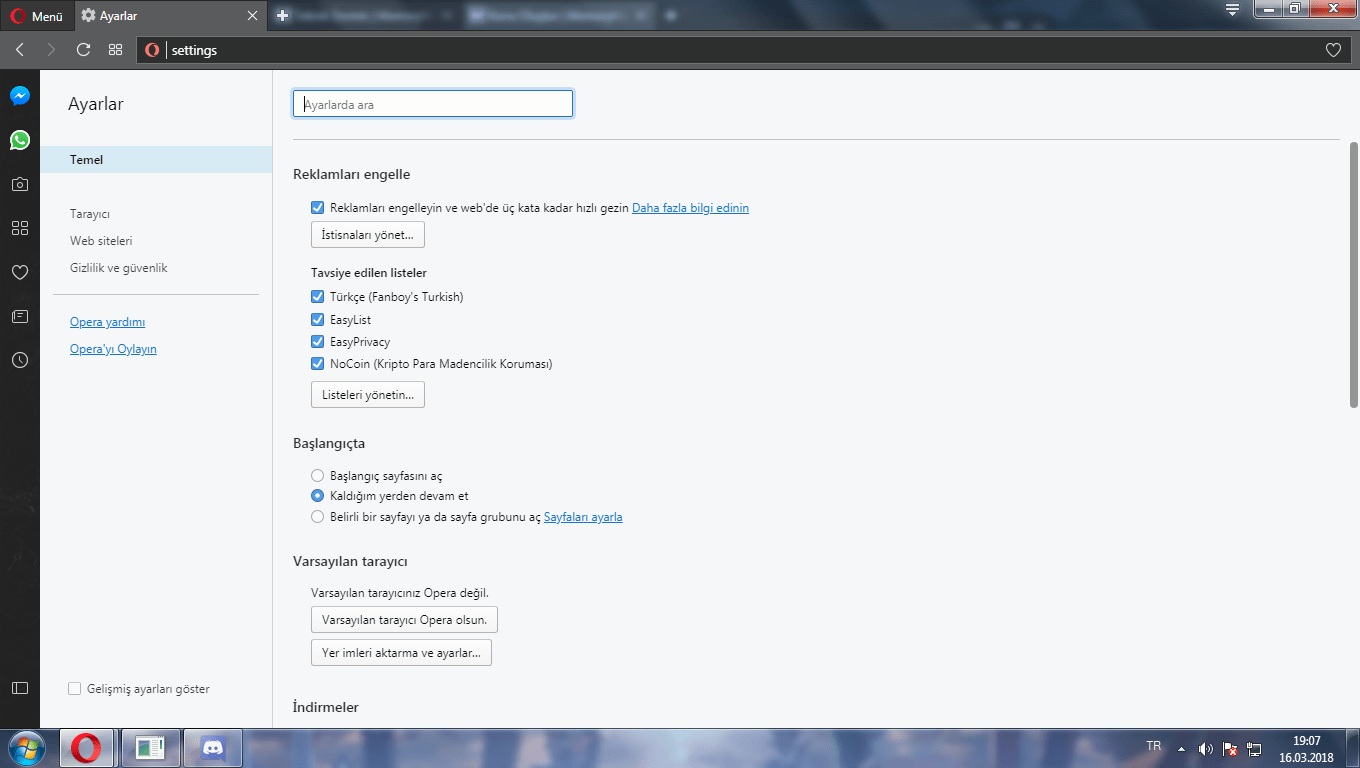Open the tab menu icon at top right
1360x768 pixels.
pyautogui.click(x=1233, y=10)
